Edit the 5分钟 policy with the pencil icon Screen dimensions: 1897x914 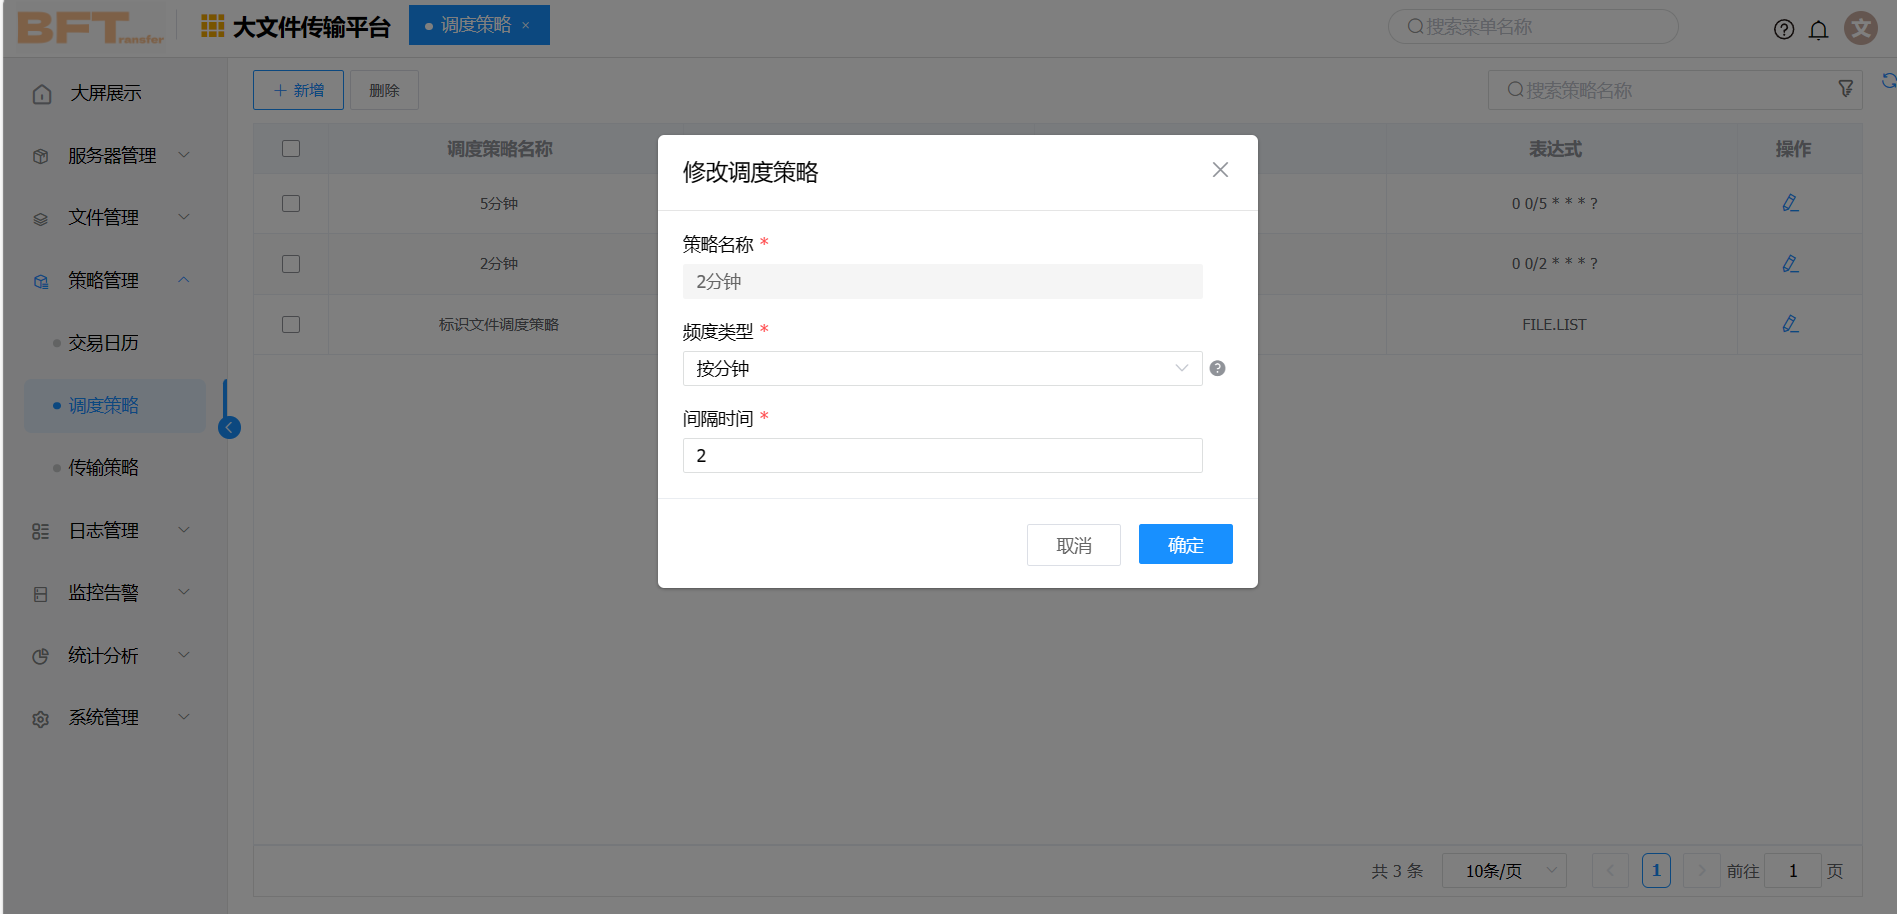point(1790,203)
